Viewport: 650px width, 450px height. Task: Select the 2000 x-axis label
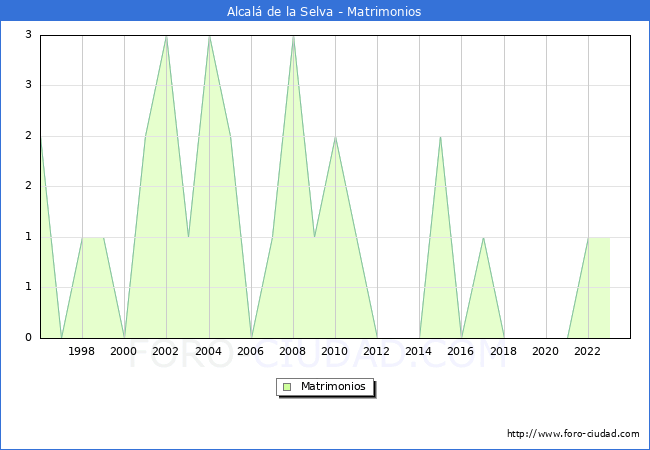pos(124,351)
